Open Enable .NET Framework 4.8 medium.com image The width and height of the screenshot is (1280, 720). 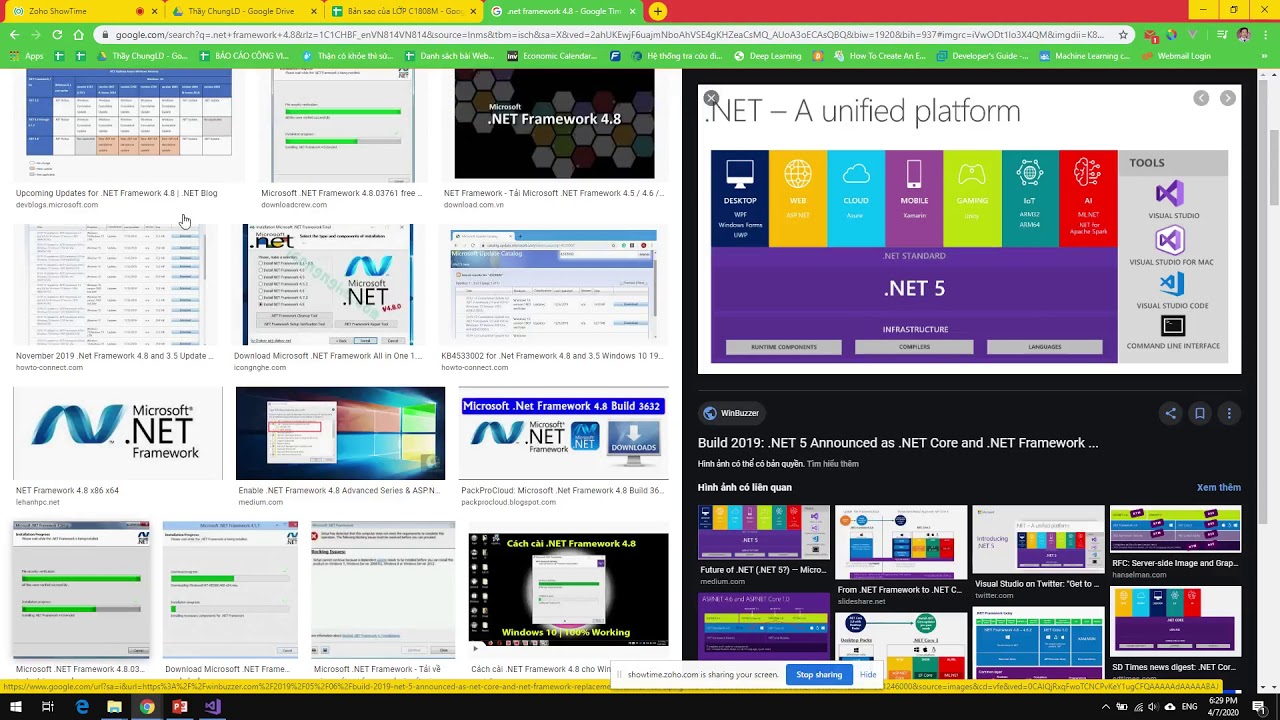pos(340,433)
